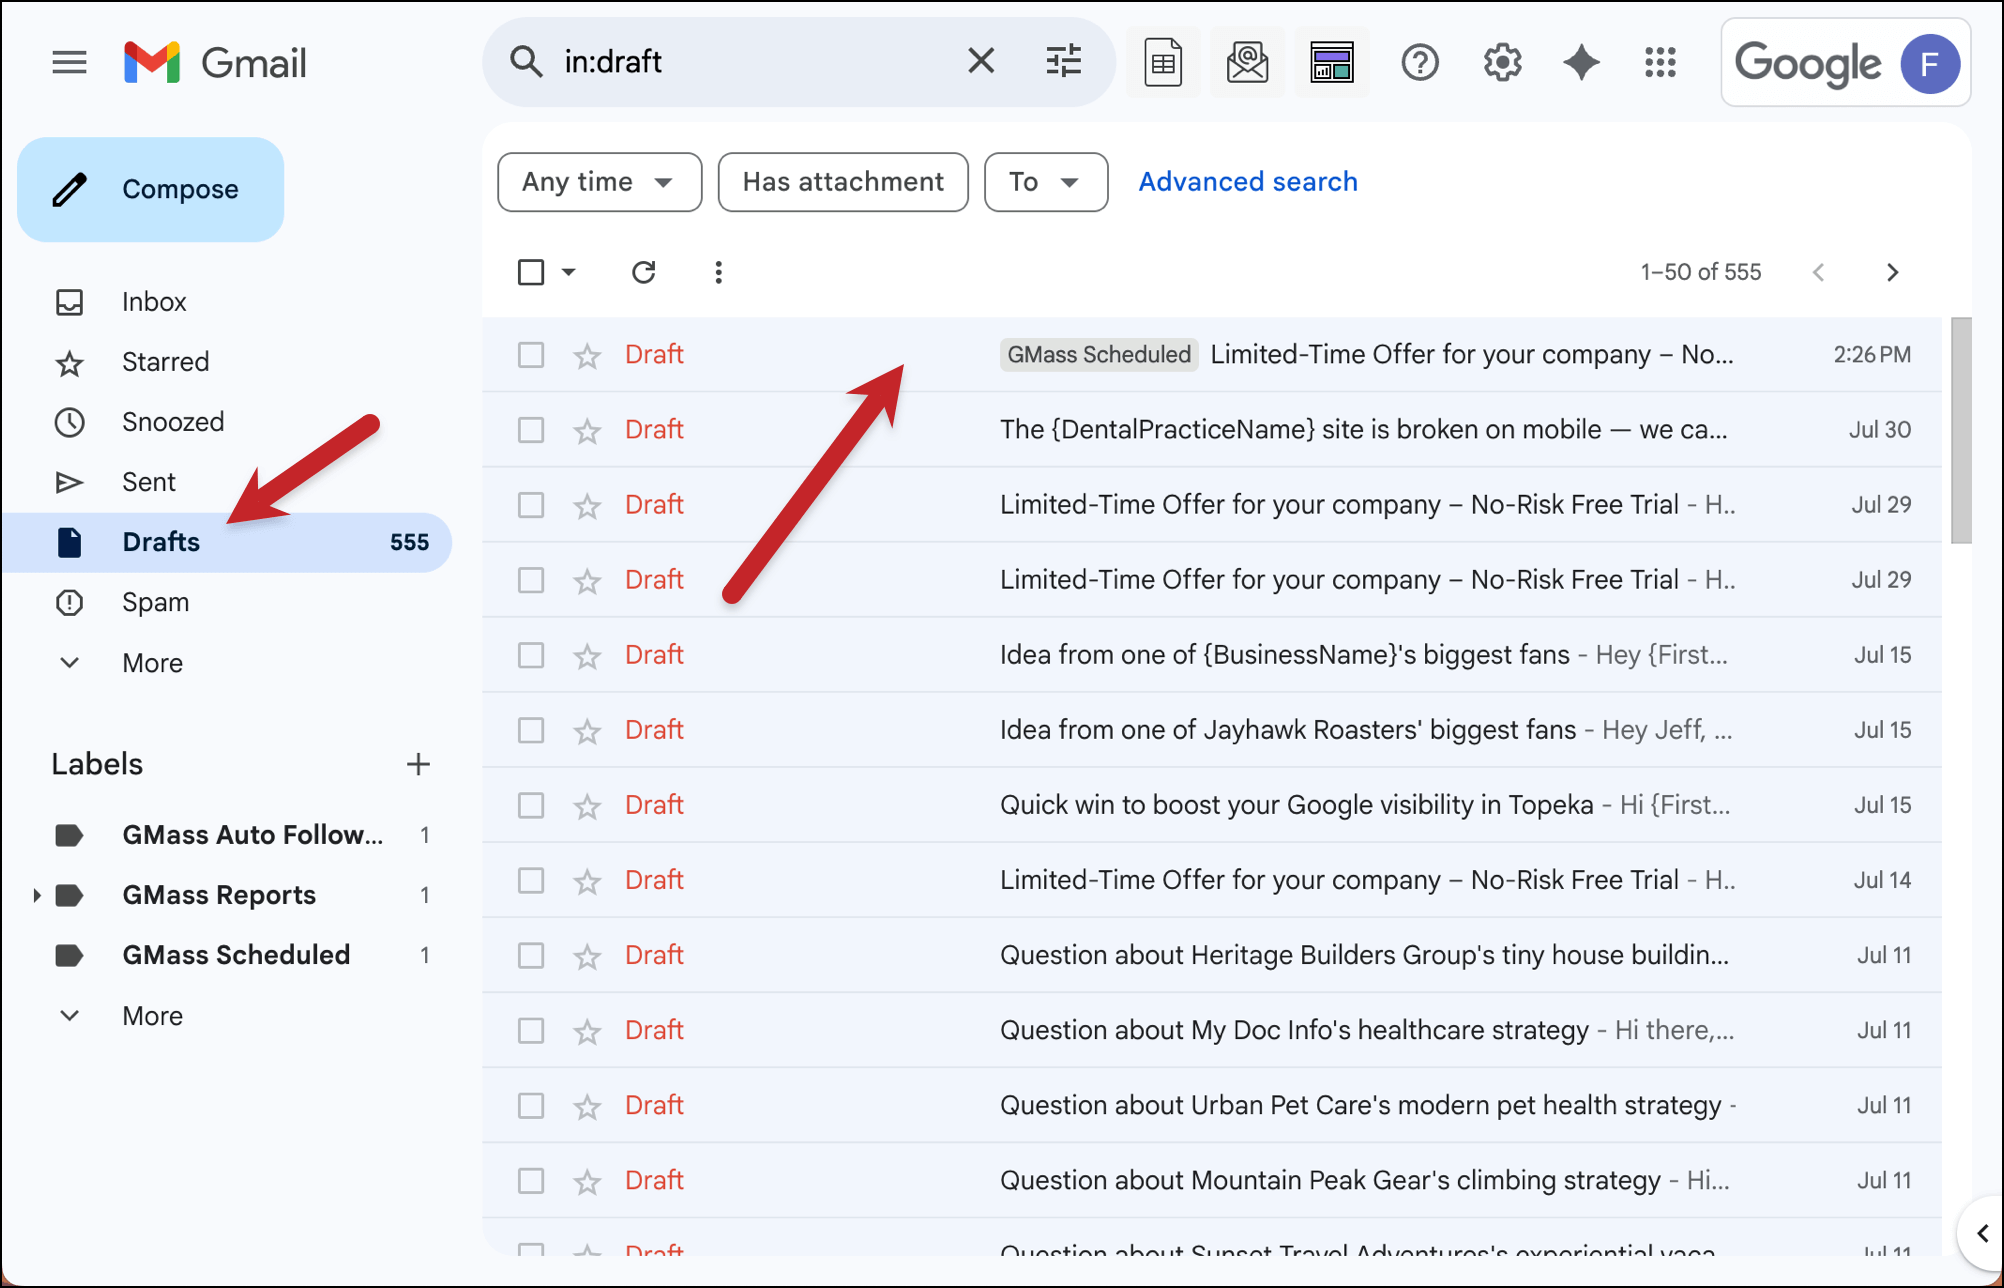Screen dimensions: 2004x1288
Task: Go to the Spam folder
Action: coord(155,602)
